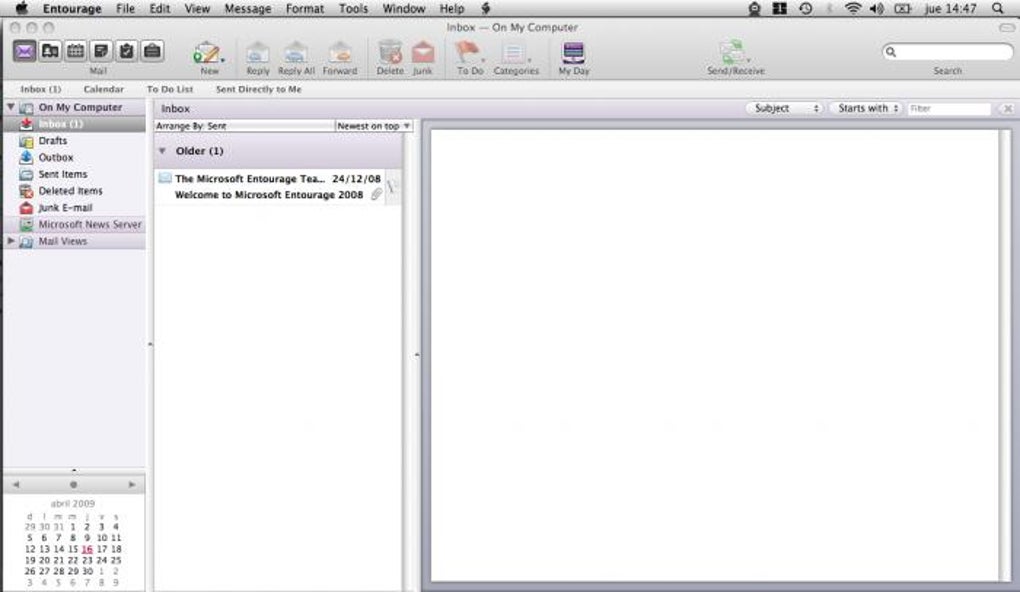The image size is (1020, 592).
Task: Open the AppleScript menu icon
Action: coord(485,8)
